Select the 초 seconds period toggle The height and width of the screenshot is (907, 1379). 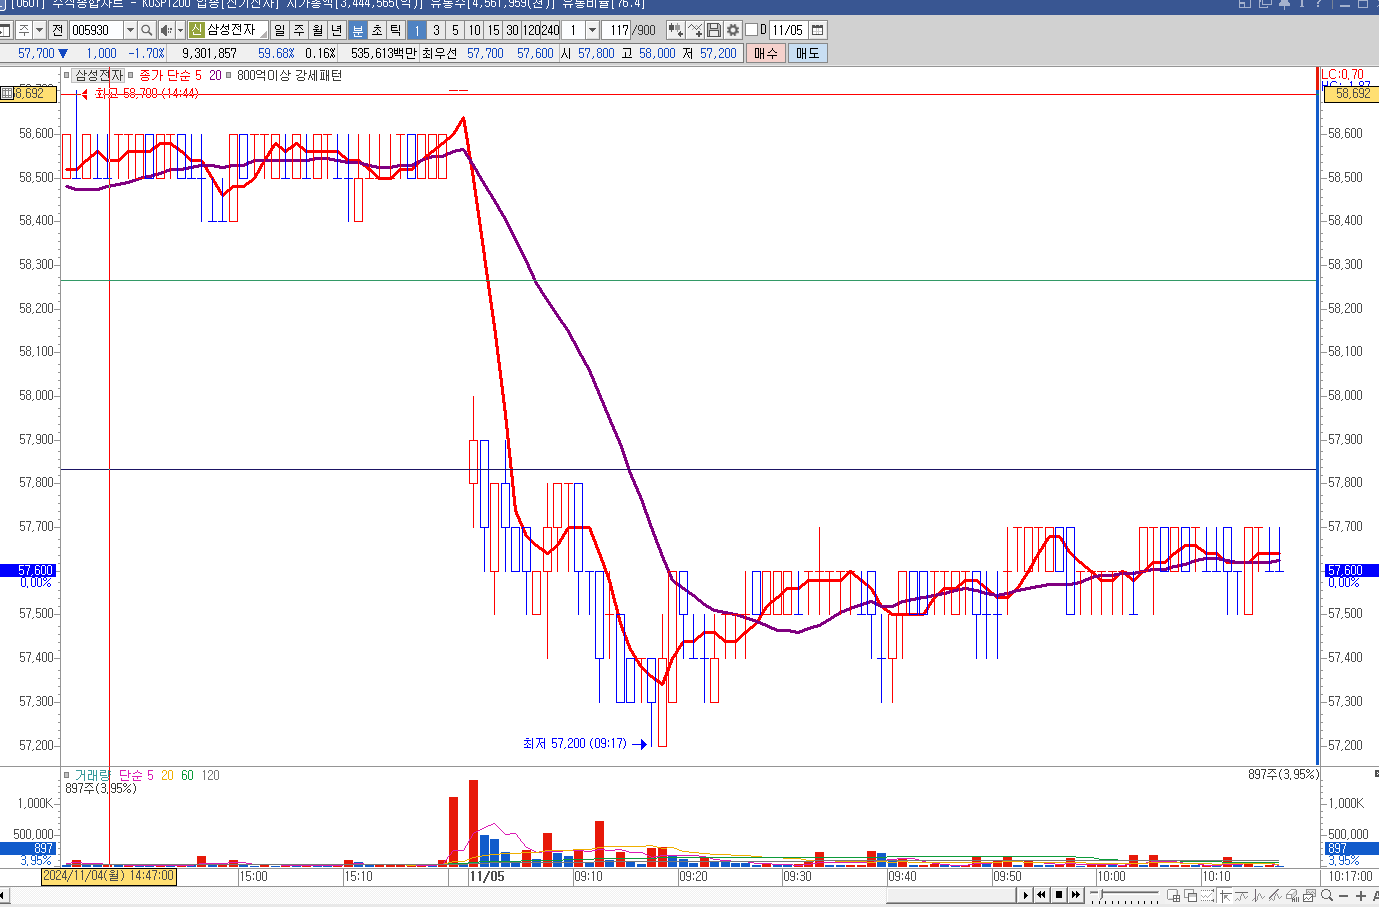tap(377, 30)
